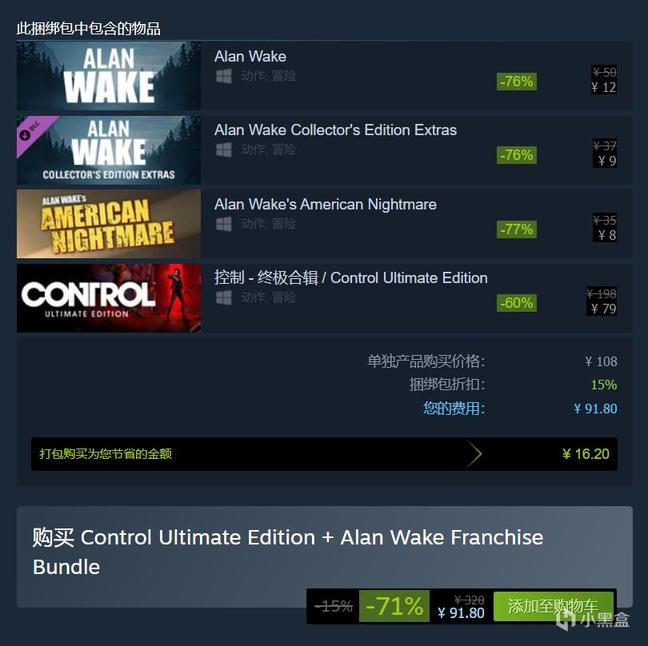The image size is (648, 646).
Task: Click the Windows platform icon under Alan Wake
Action: pyautogui.click(x=224, y=76)
